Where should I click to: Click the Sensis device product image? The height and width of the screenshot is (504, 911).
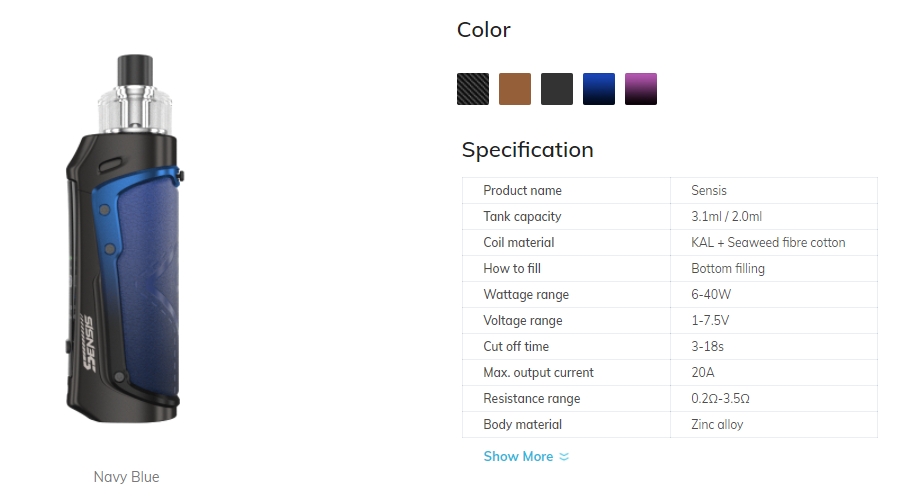pyautogui.click(x=123, y=238)
